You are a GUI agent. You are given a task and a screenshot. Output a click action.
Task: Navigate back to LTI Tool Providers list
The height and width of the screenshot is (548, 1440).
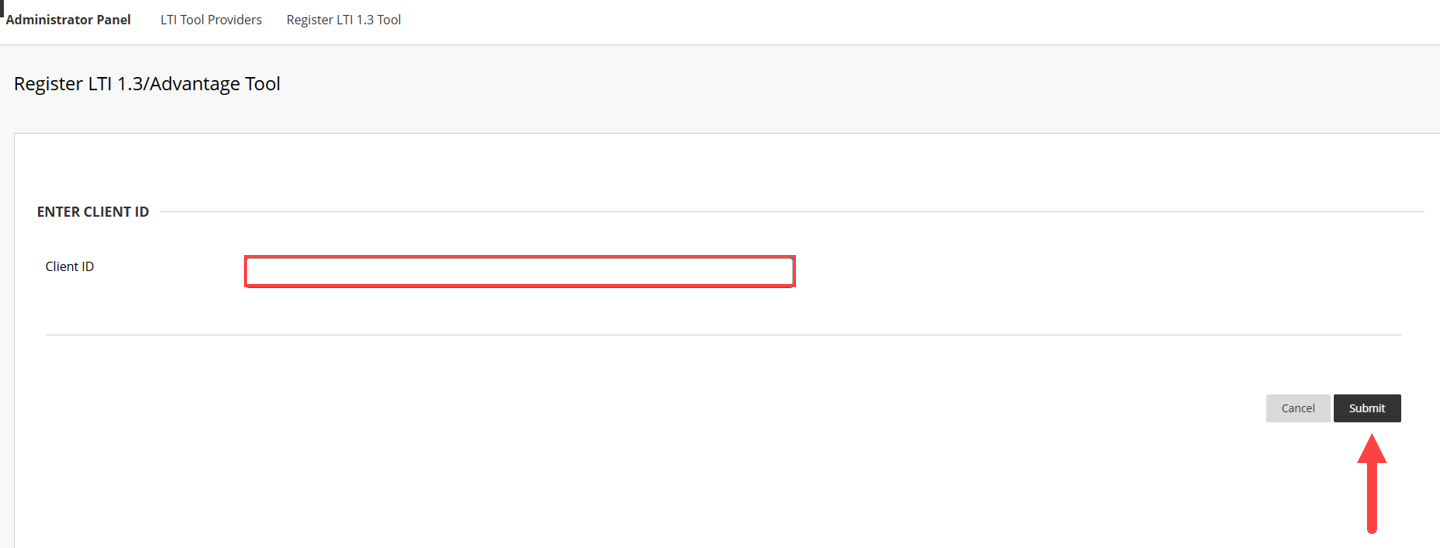(x=211, y=20)
